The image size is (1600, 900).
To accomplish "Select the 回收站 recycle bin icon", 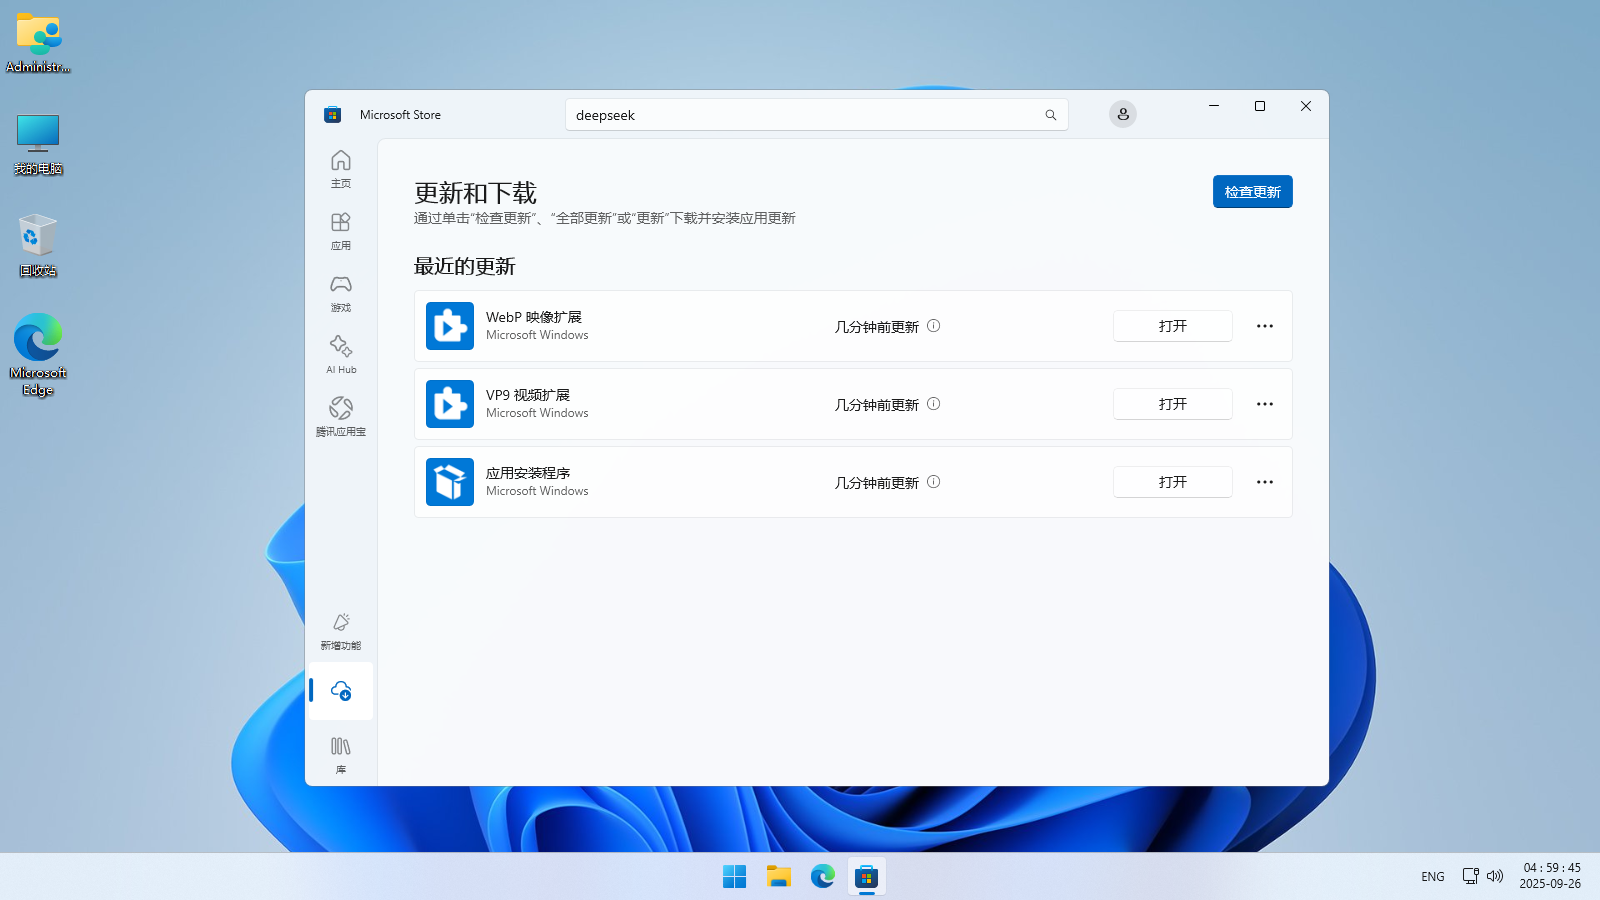I will (x=38, y=246).
